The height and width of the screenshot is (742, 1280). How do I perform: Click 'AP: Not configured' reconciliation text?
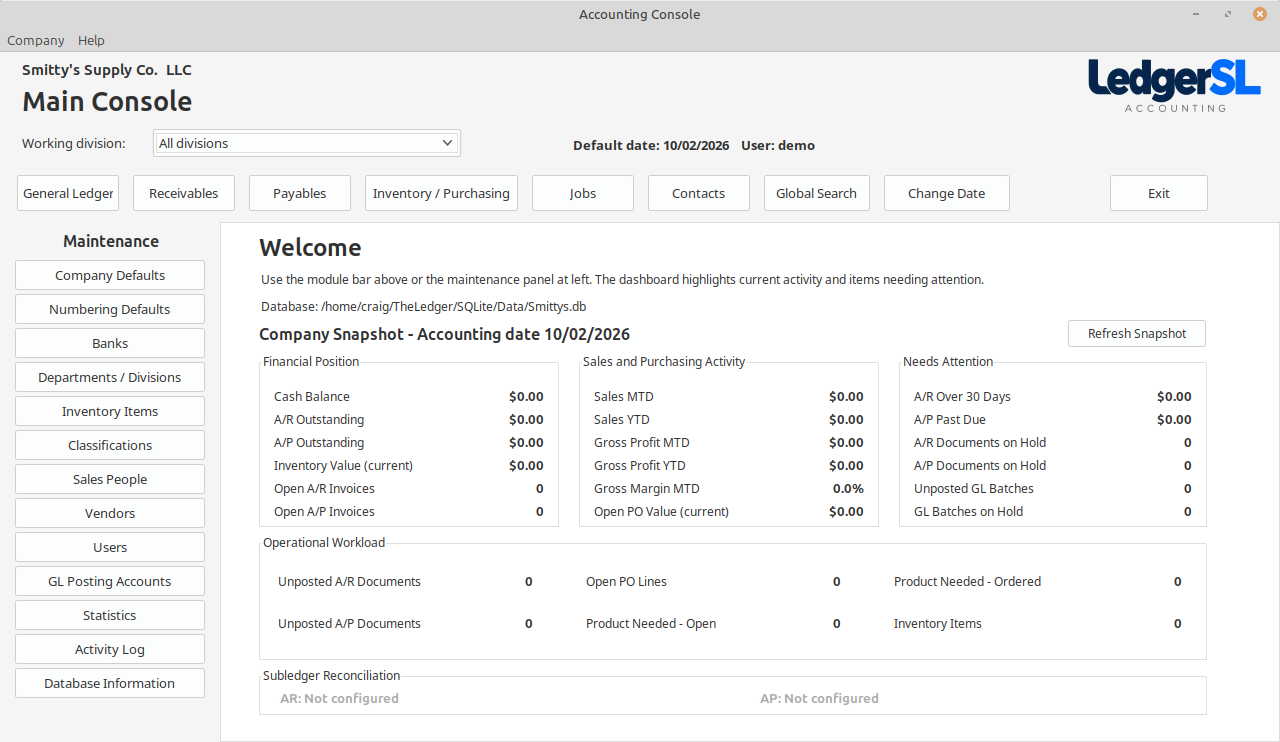pos(819,699)
